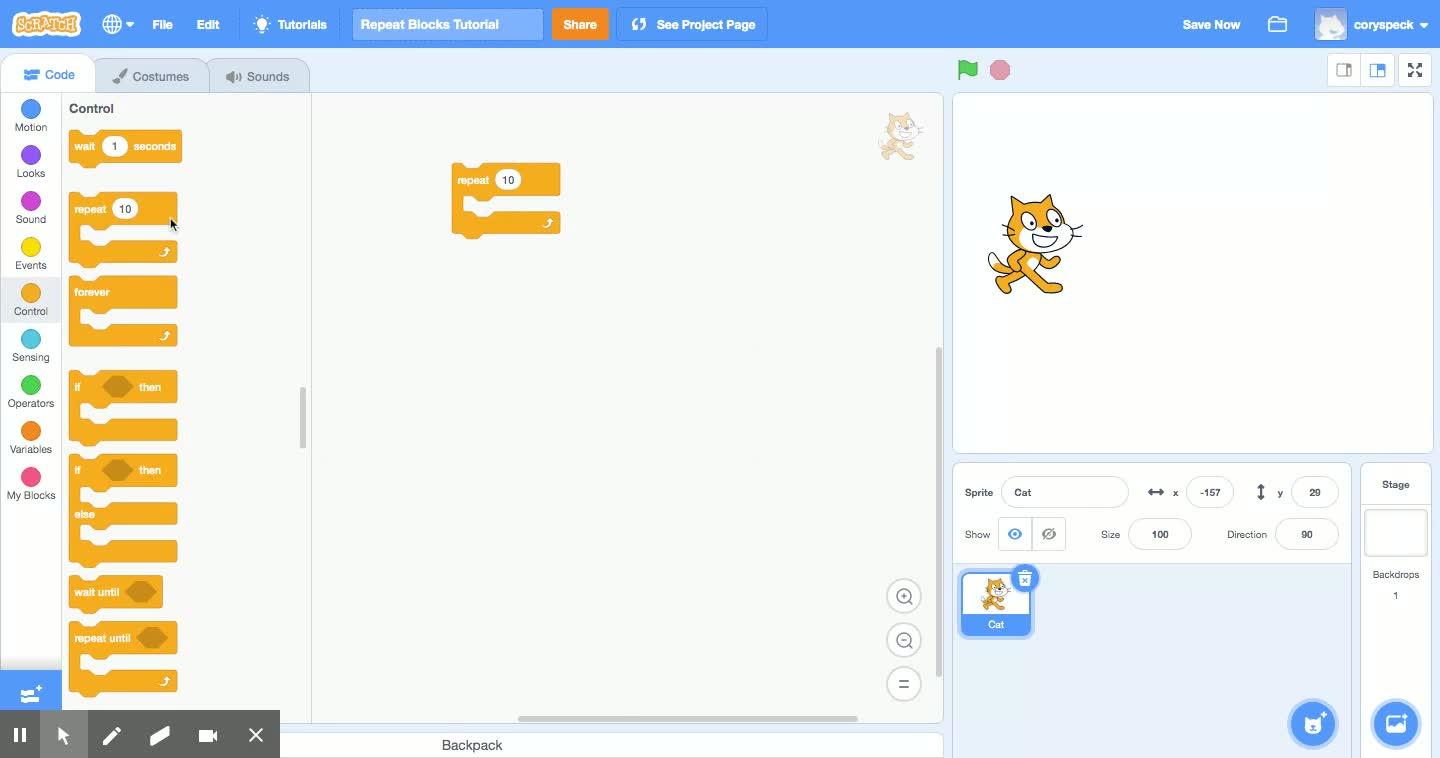The height and width of the screenshot is (758, 1440).
Task: Switch to the Code tab
Action: (x=48, y=75)
